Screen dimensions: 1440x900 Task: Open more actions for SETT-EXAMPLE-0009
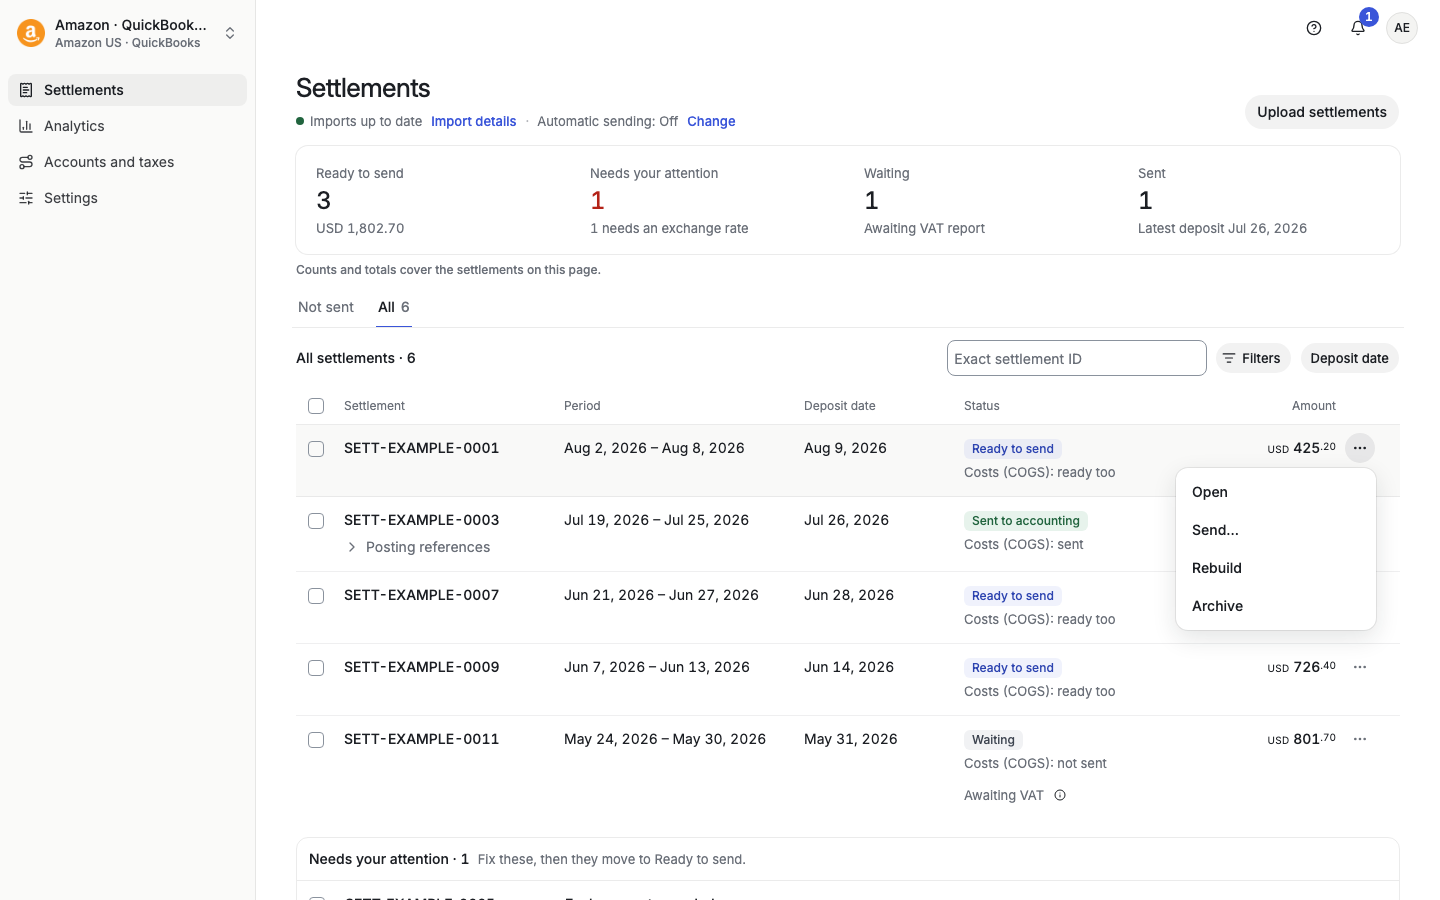pos(1360,667)
